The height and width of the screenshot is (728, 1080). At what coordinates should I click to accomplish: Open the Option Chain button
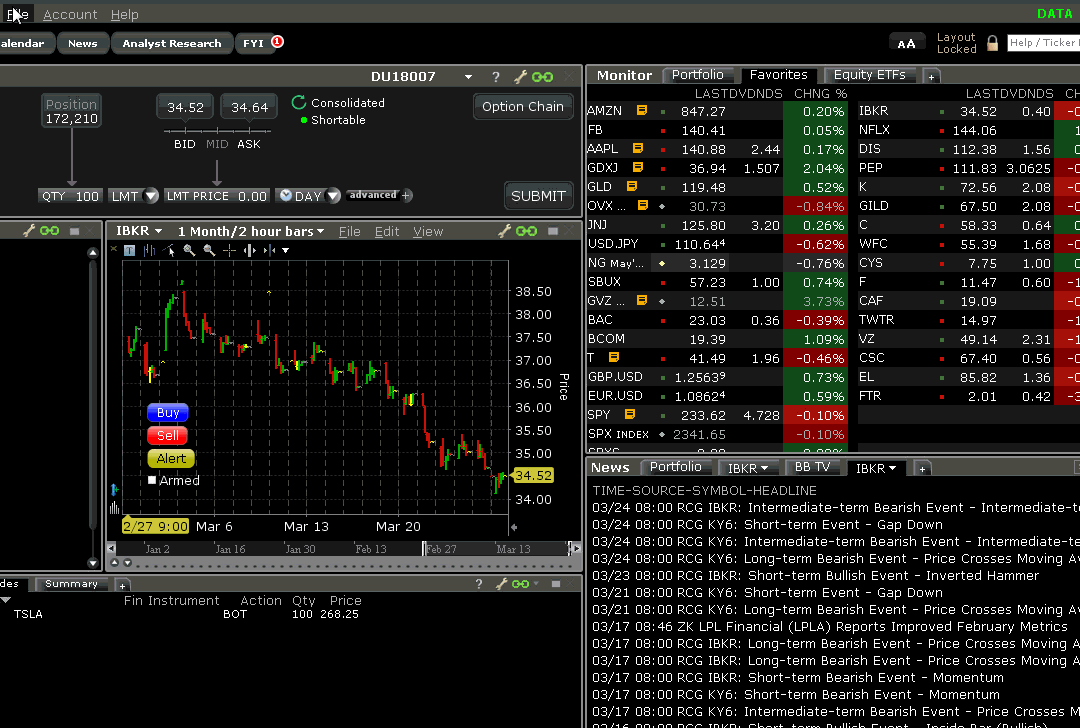point(523,106)
